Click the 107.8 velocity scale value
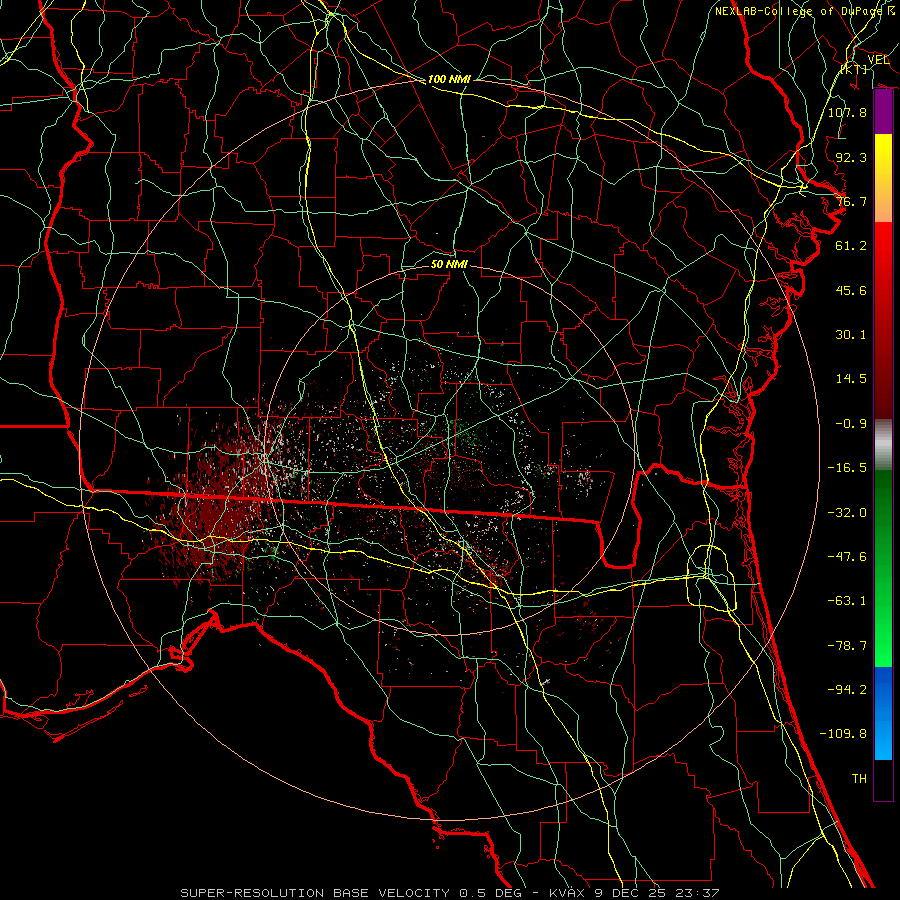The width and height of the screenshot is (900, 900). tap(847, 112)
